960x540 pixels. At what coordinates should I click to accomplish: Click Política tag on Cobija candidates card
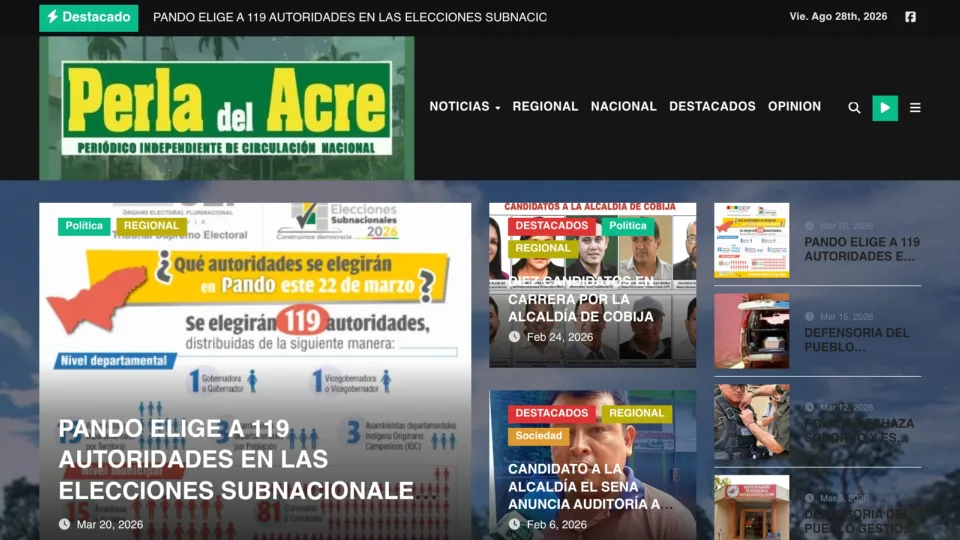[x=628, y=226]
